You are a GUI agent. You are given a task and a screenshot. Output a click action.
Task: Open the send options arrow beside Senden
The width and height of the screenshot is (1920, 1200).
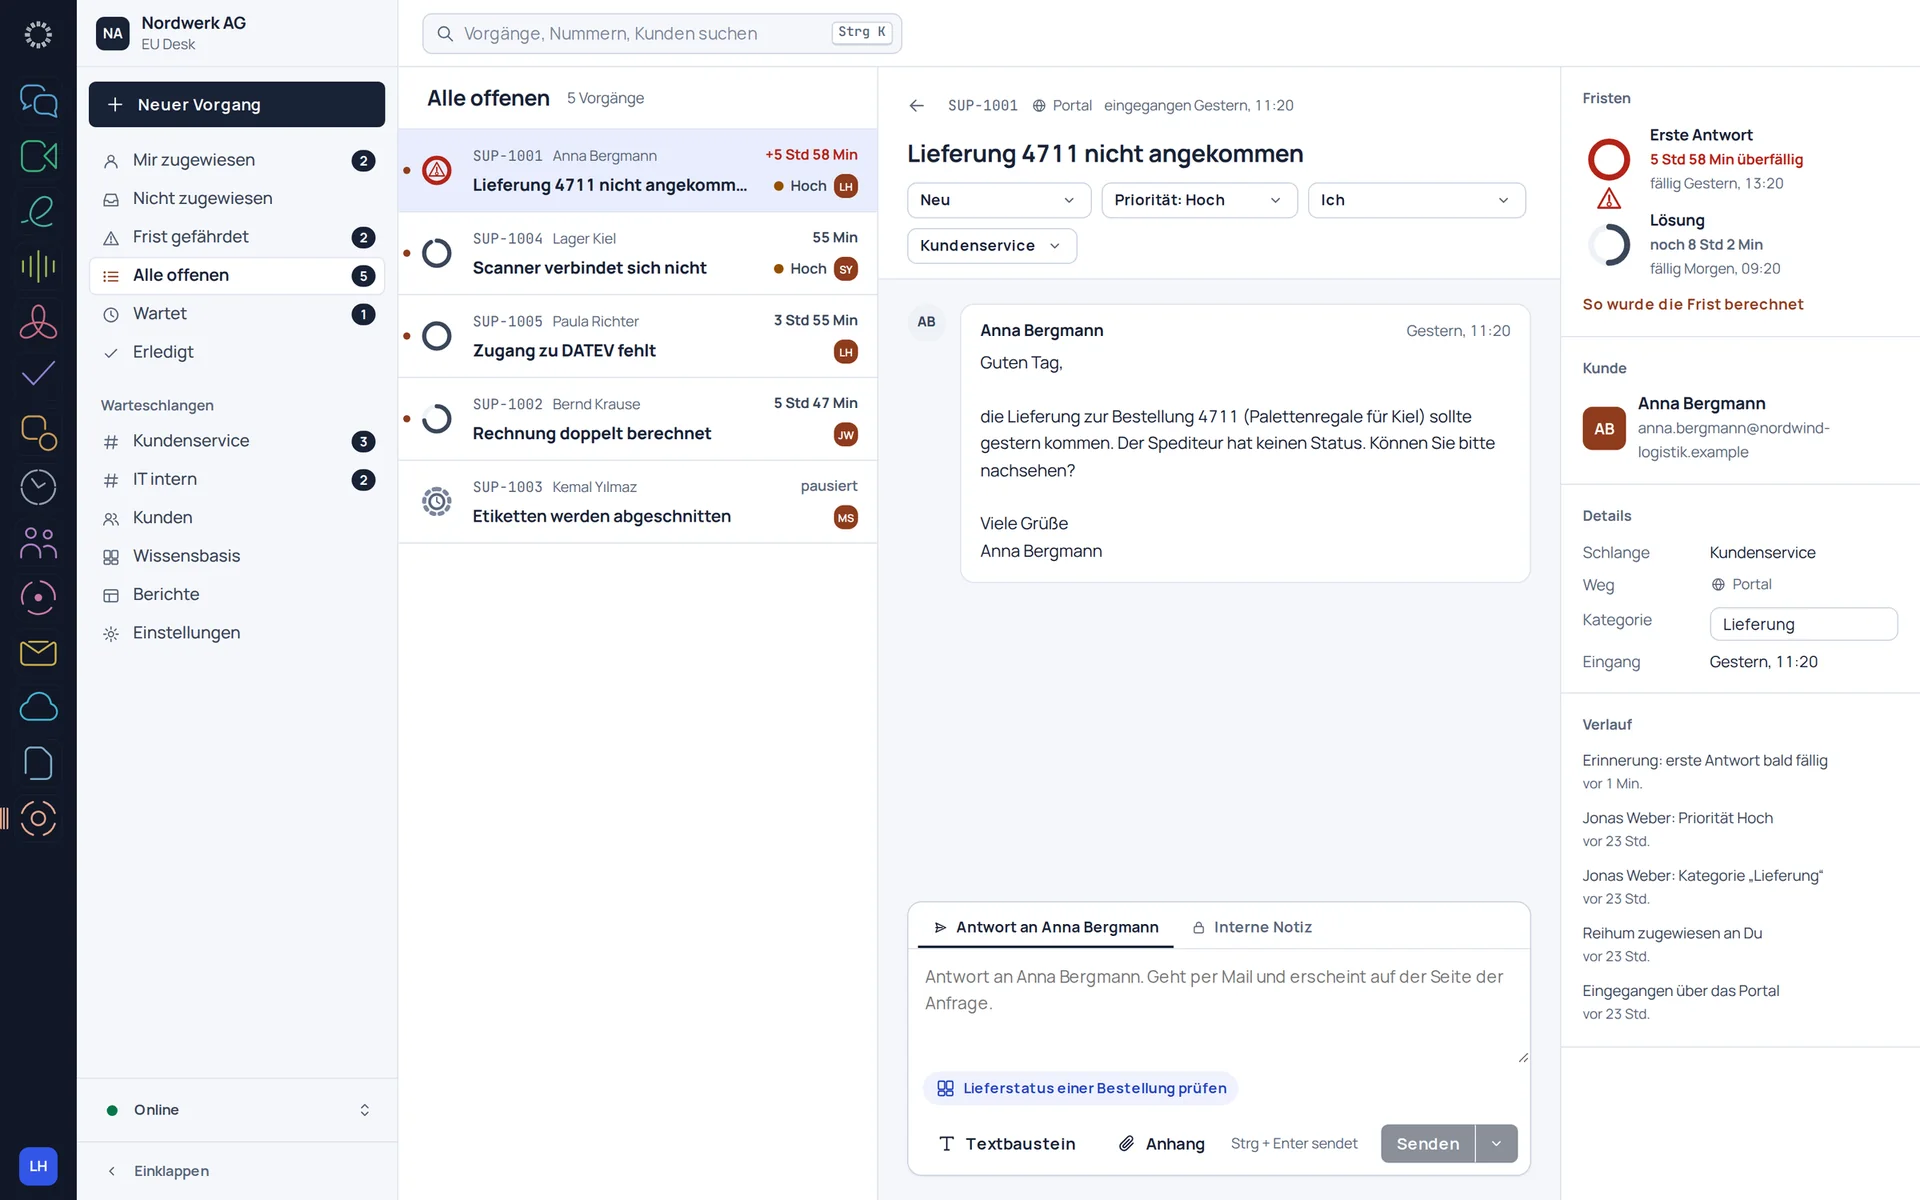pos(1496,1144)
